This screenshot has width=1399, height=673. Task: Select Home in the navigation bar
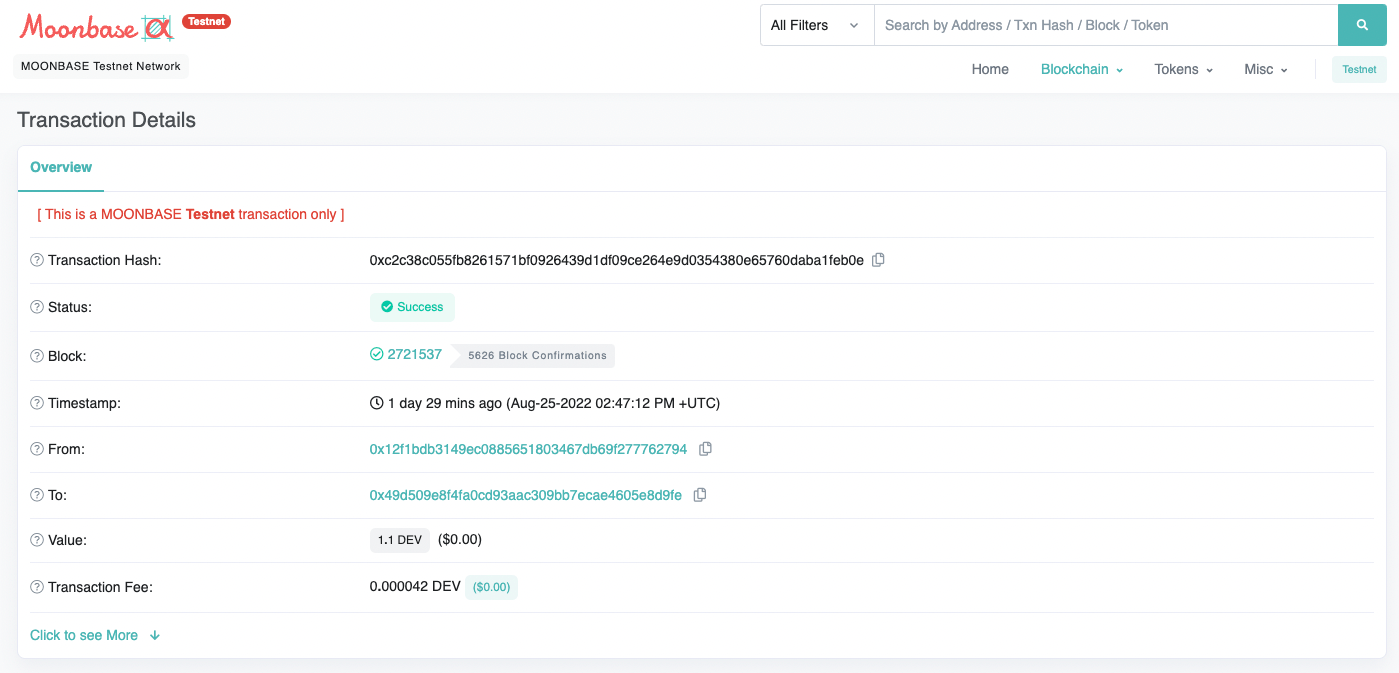990,69
